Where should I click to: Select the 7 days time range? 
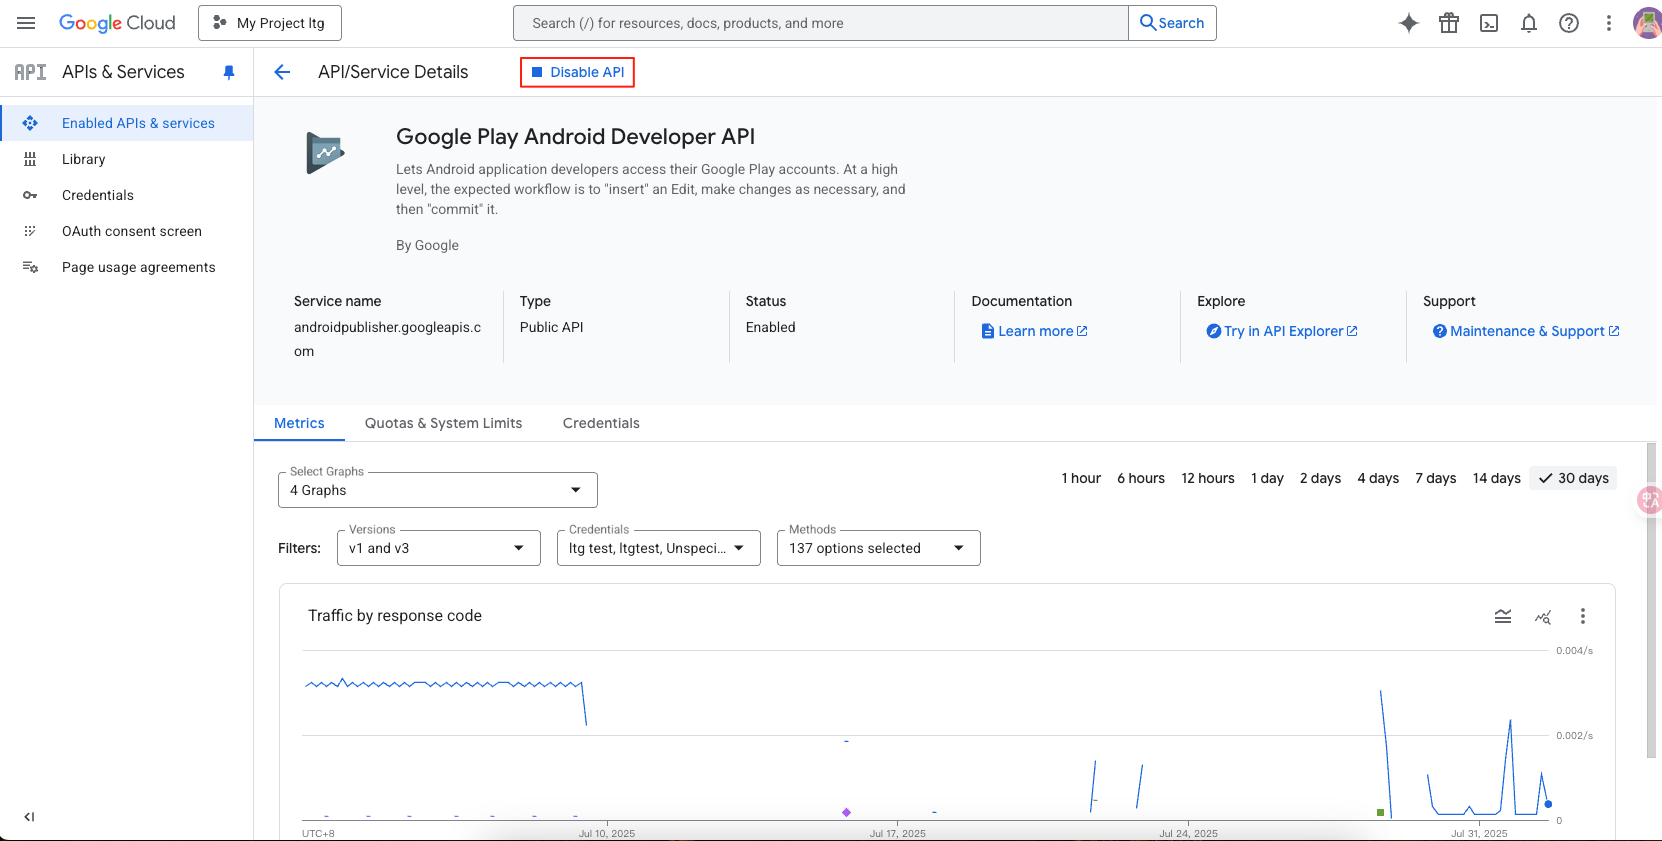[x=1435, y=478]
